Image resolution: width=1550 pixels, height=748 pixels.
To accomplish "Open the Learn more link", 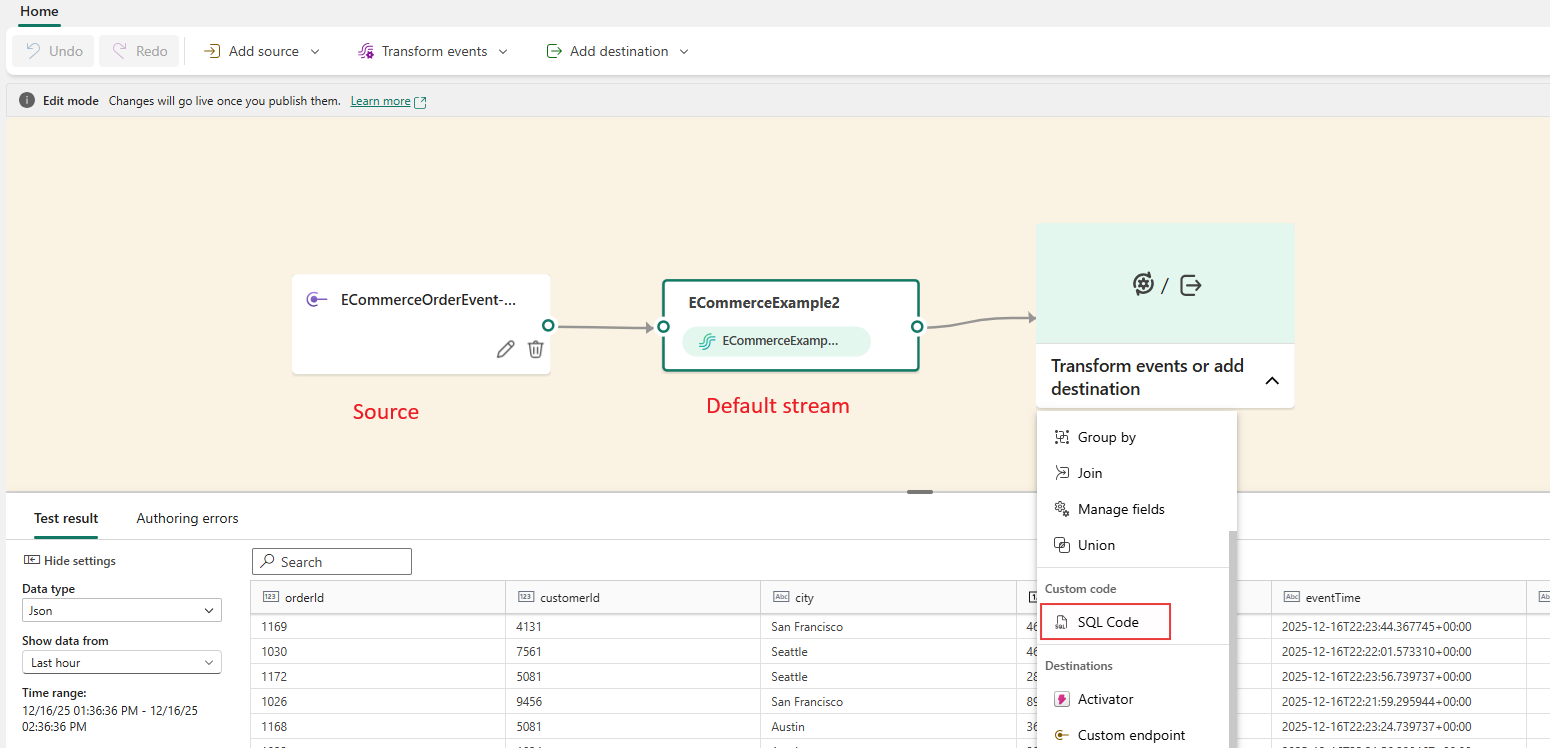I will [x=380, y=100].
